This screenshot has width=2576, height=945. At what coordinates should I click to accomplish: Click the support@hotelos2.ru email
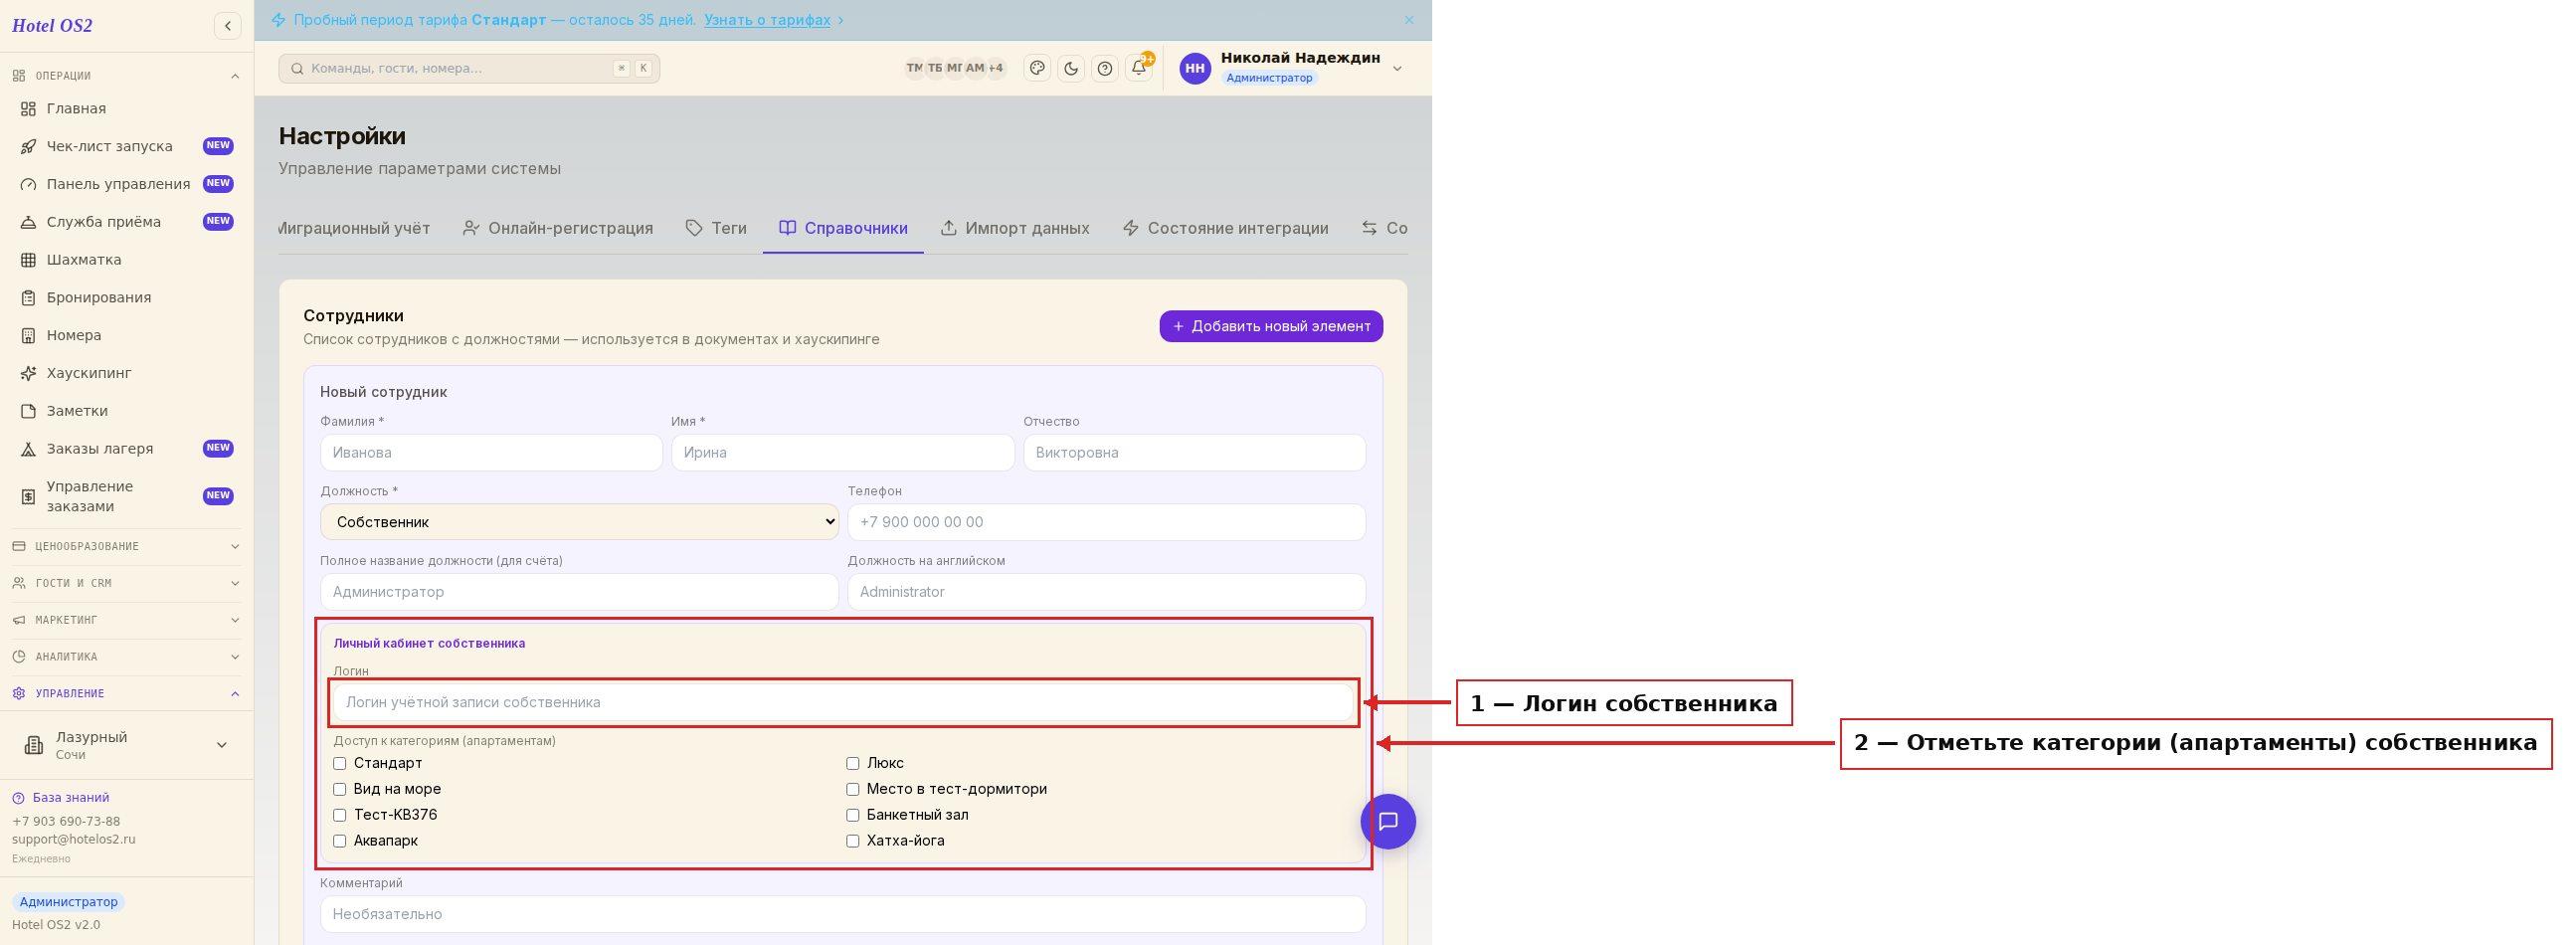(x=74, y=840)
